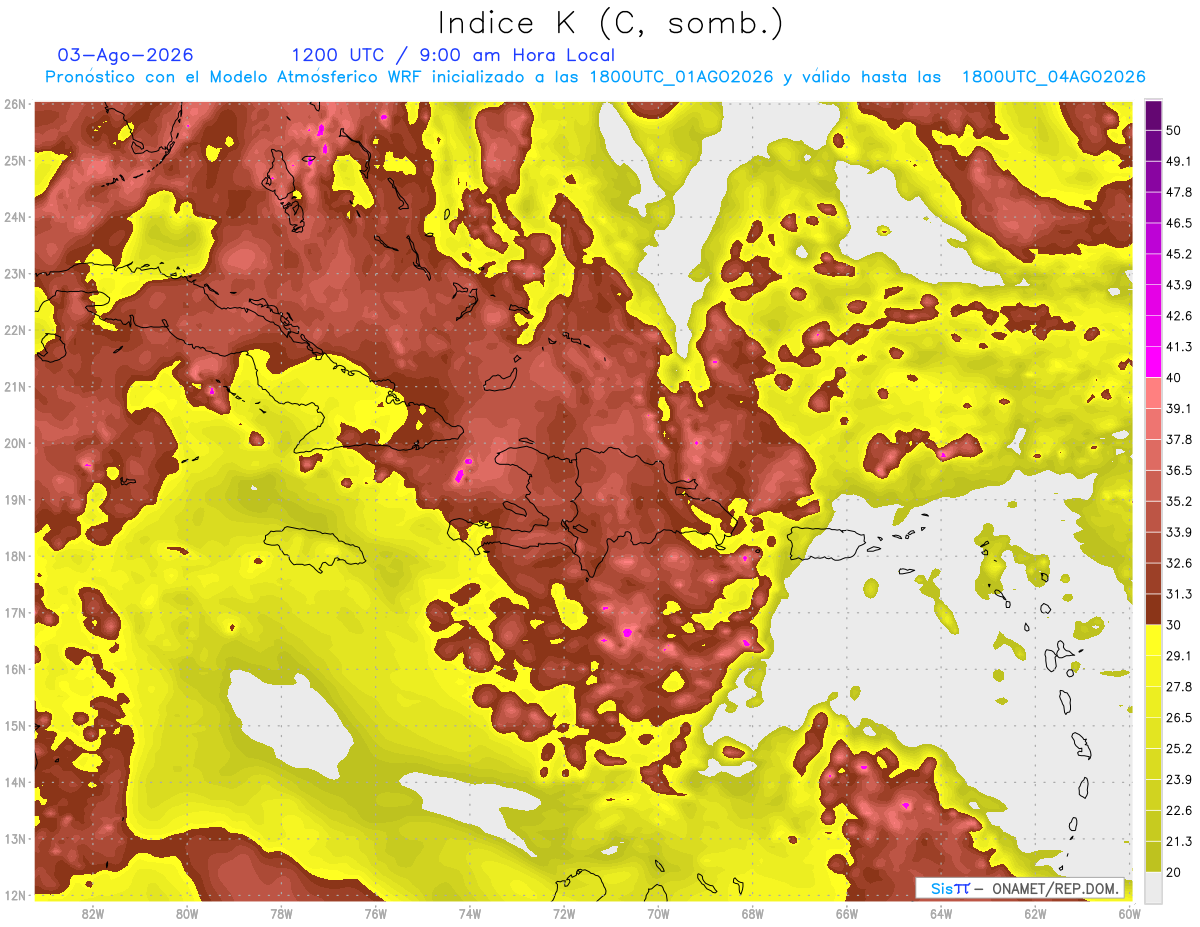Click the legend value "37.8"
This screenshot has height=927, width=1200.
1178,439
